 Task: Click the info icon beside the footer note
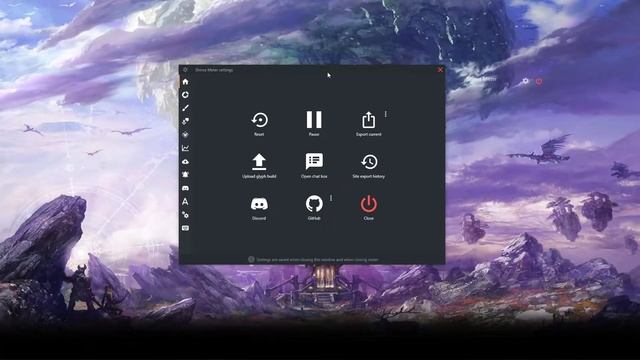click(x=251, y=260)
